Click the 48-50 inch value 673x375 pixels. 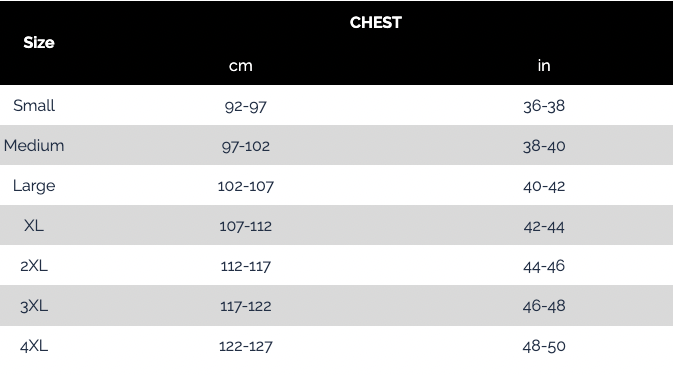(544, 346)
